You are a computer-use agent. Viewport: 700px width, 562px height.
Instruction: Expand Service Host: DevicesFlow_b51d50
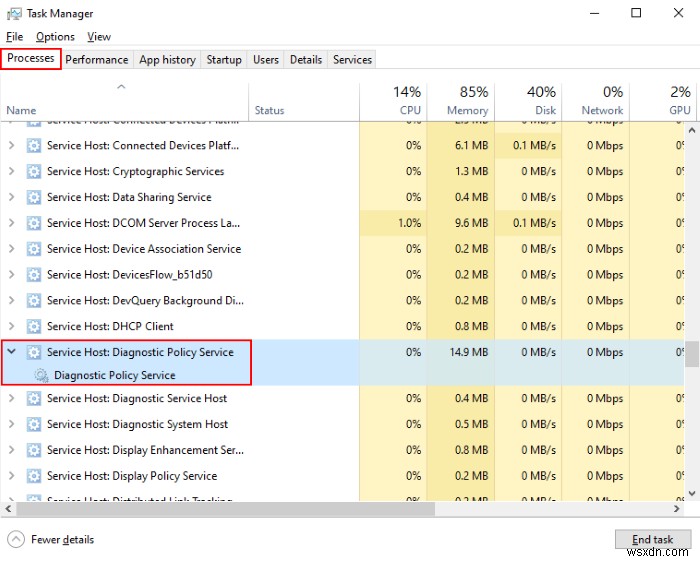pyautogui.click(x=12, y=275)
